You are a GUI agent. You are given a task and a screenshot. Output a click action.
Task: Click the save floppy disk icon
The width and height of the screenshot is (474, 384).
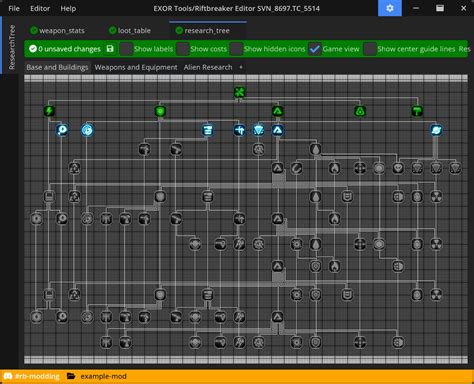tap(110, 49)
